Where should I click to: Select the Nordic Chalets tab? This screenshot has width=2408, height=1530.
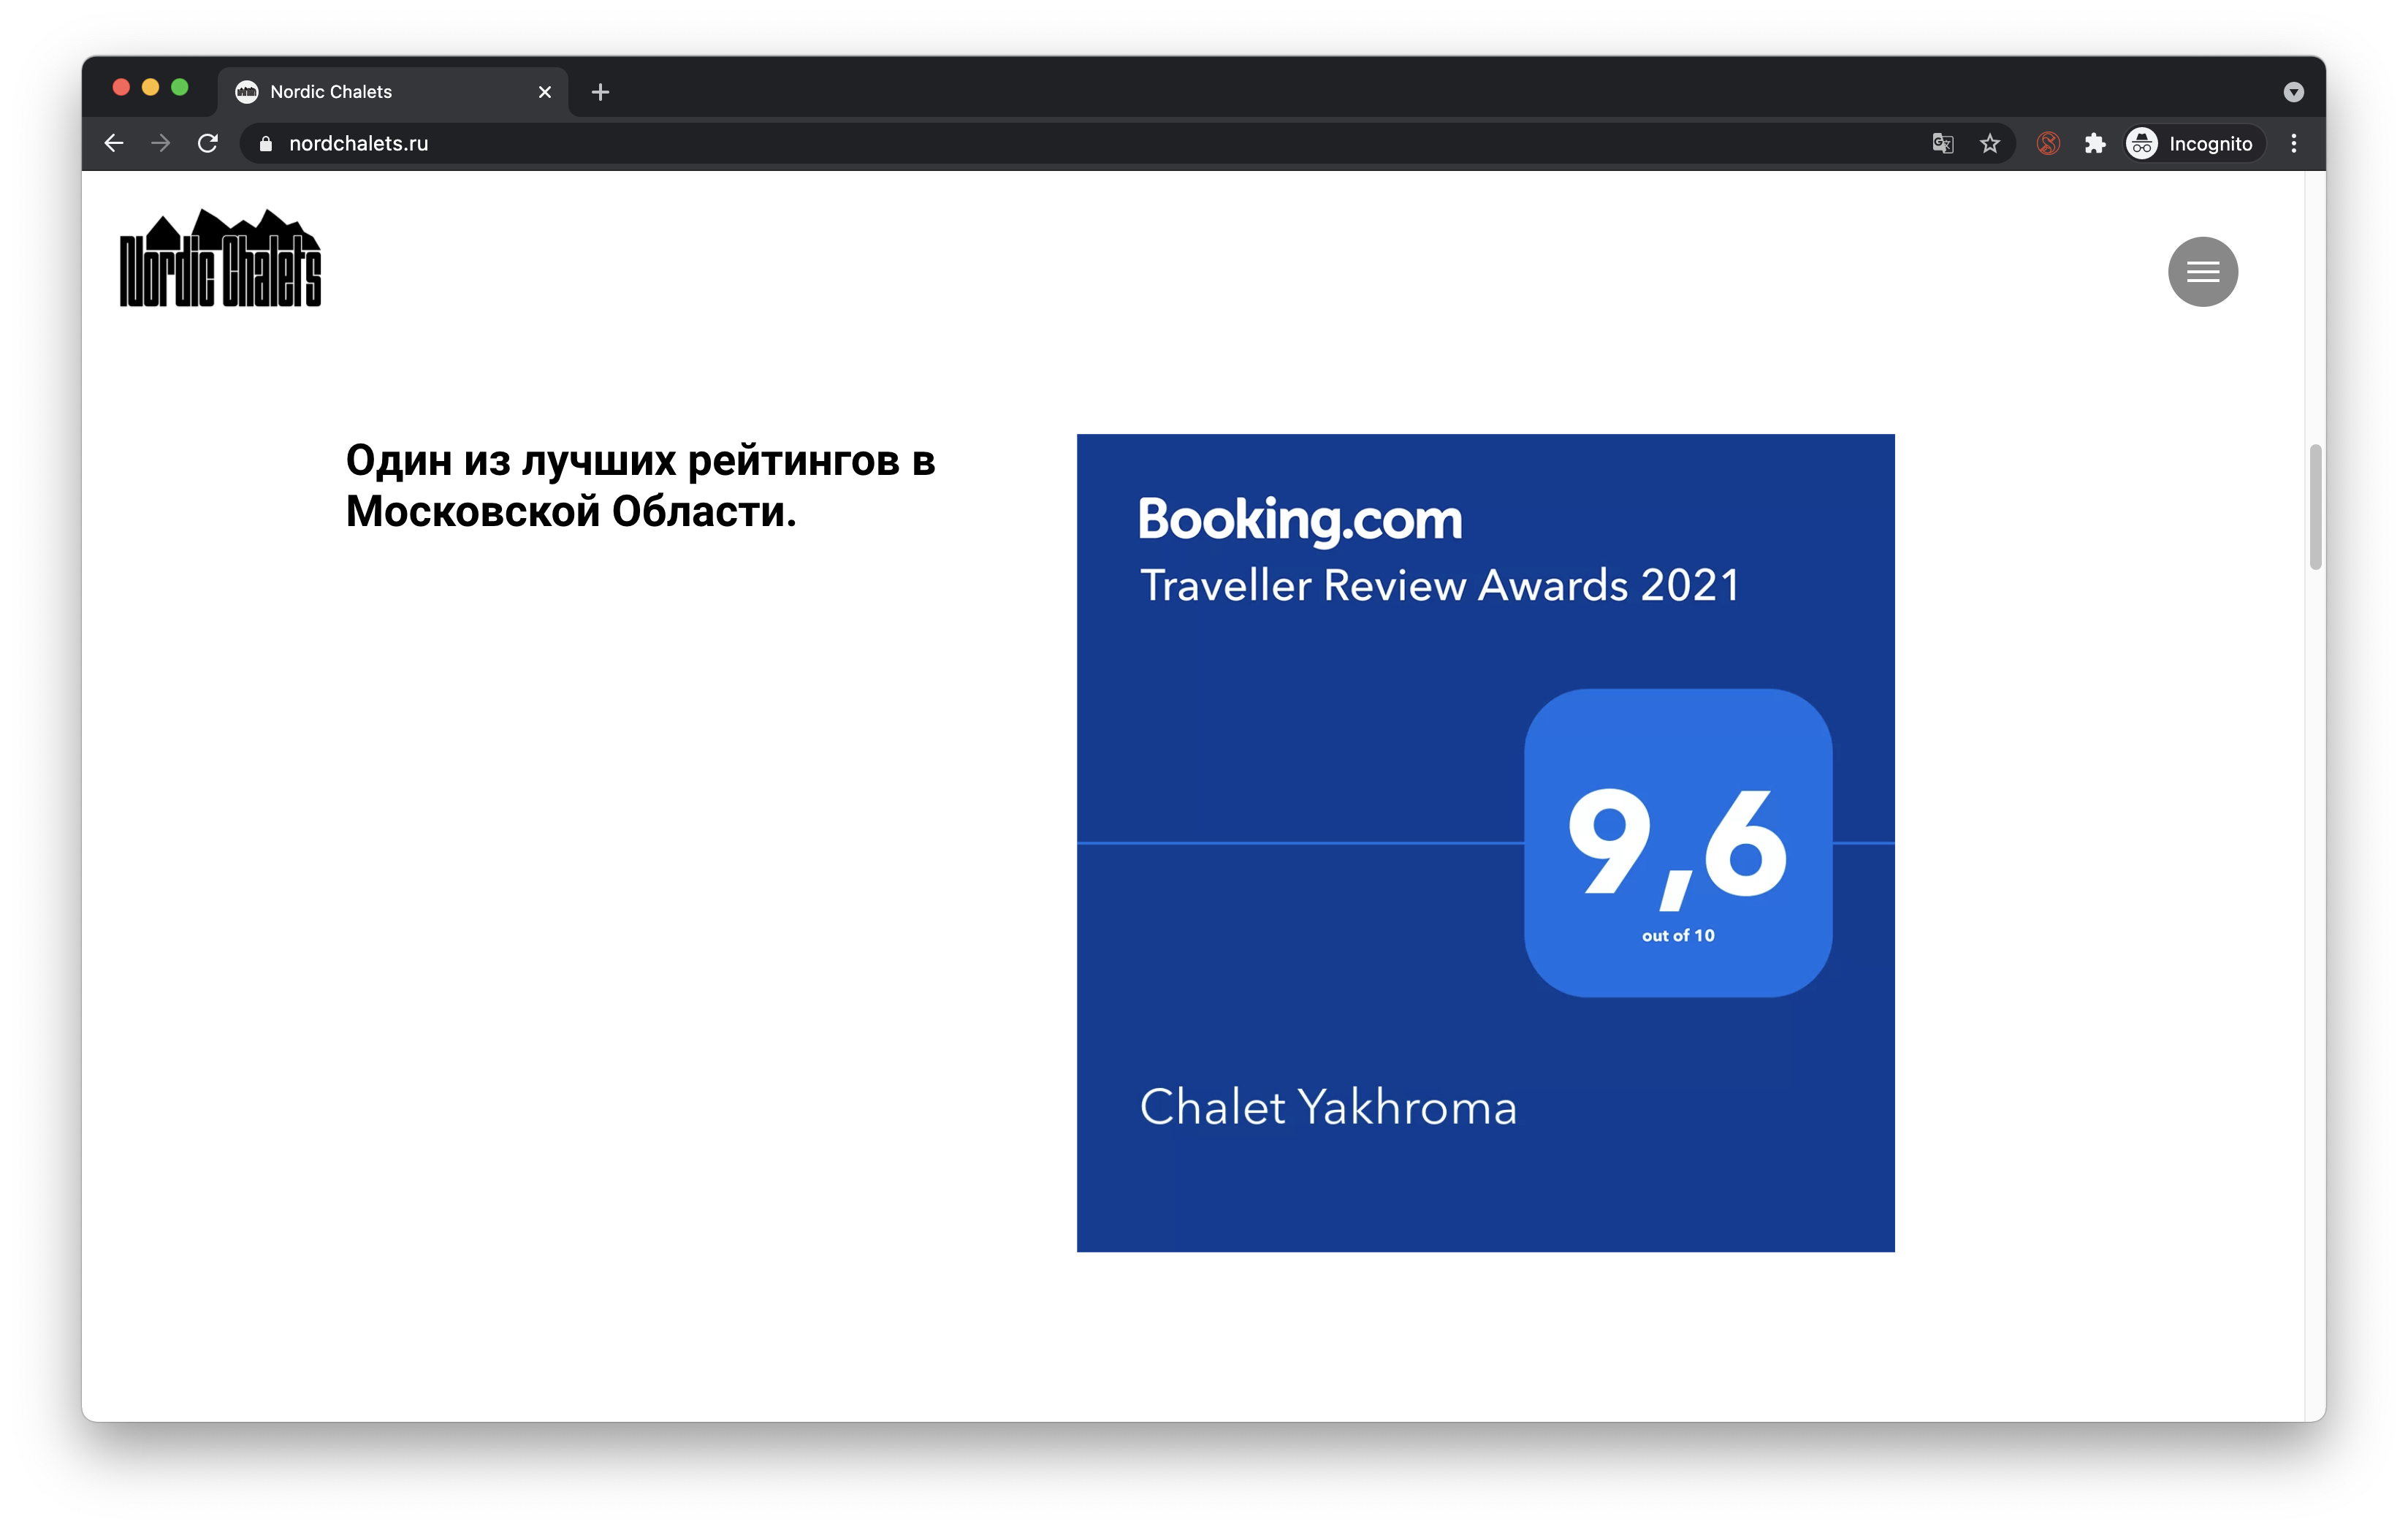tap(393, 92)
